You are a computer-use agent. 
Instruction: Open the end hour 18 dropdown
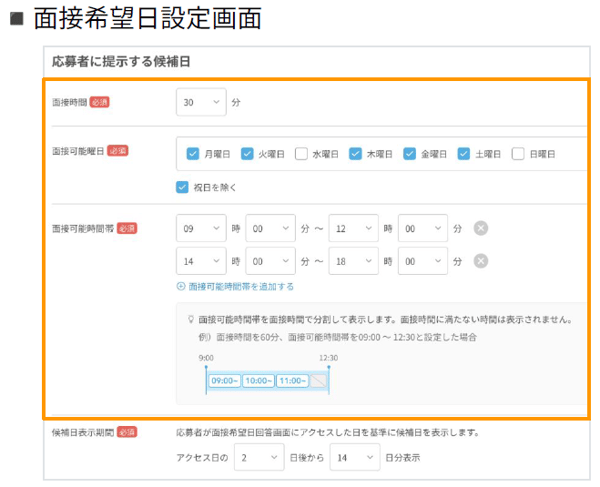pos(354,261)
